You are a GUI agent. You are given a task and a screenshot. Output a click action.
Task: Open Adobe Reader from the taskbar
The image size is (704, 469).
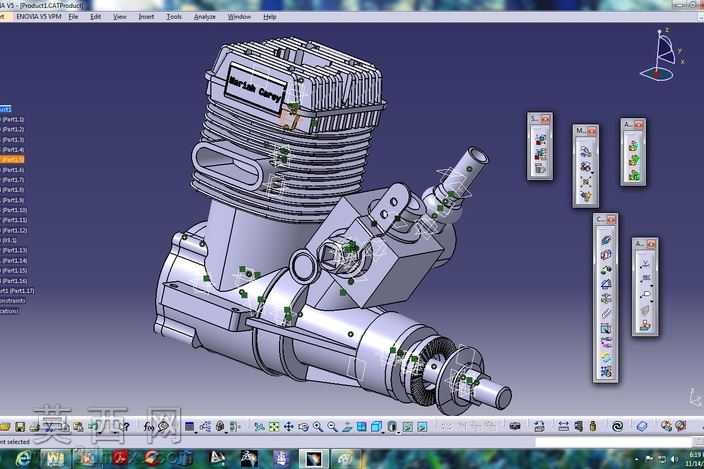pos(120,458)
